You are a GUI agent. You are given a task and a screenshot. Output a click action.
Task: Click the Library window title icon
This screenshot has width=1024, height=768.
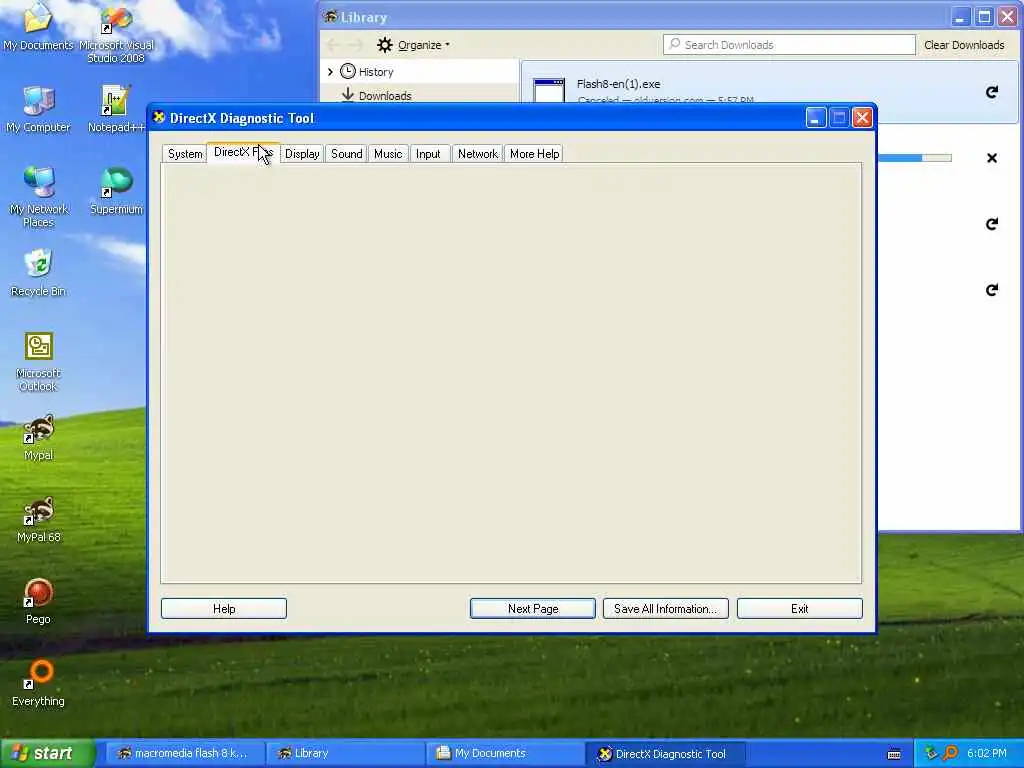pos(330,17)
